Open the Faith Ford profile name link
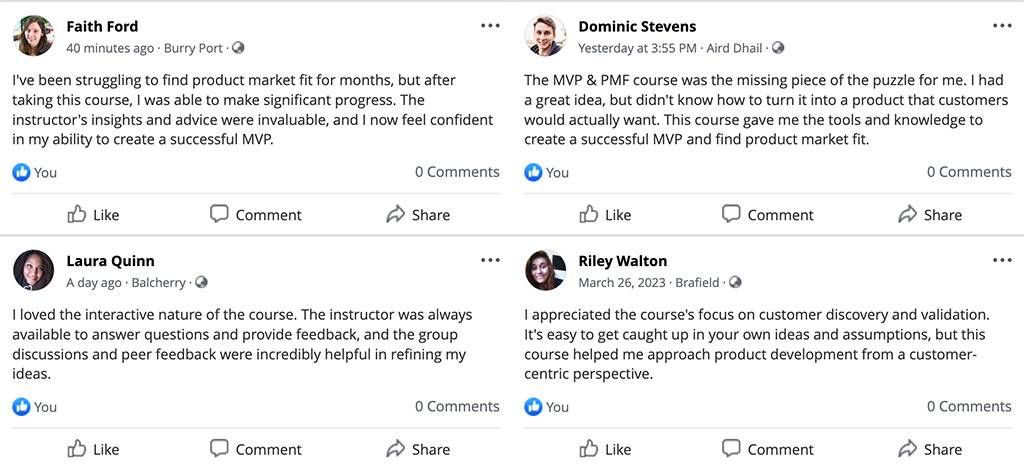Image resolution: width=1024 pixels, height=469 pixels. click(102, 26)
